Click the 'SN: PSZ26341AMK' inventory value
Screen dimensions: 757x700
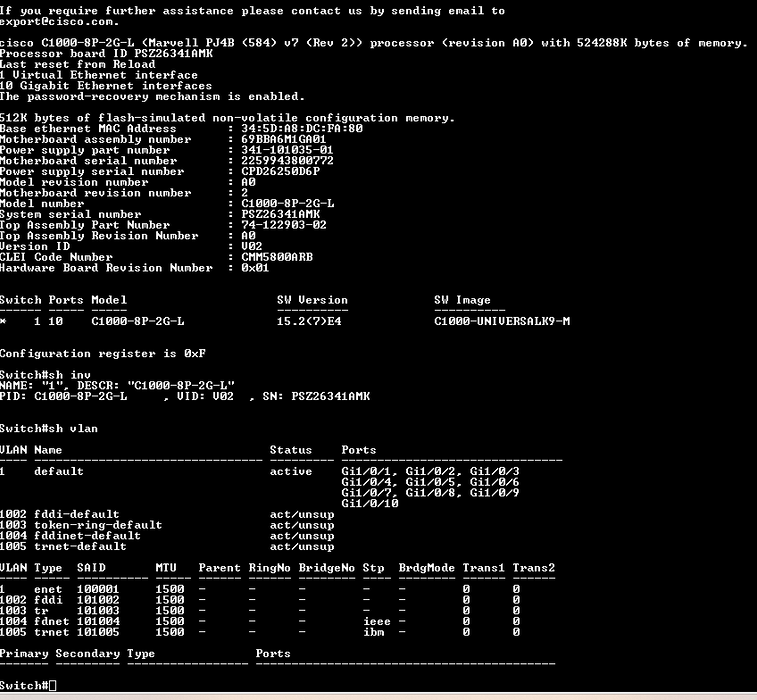coord(316,396)
